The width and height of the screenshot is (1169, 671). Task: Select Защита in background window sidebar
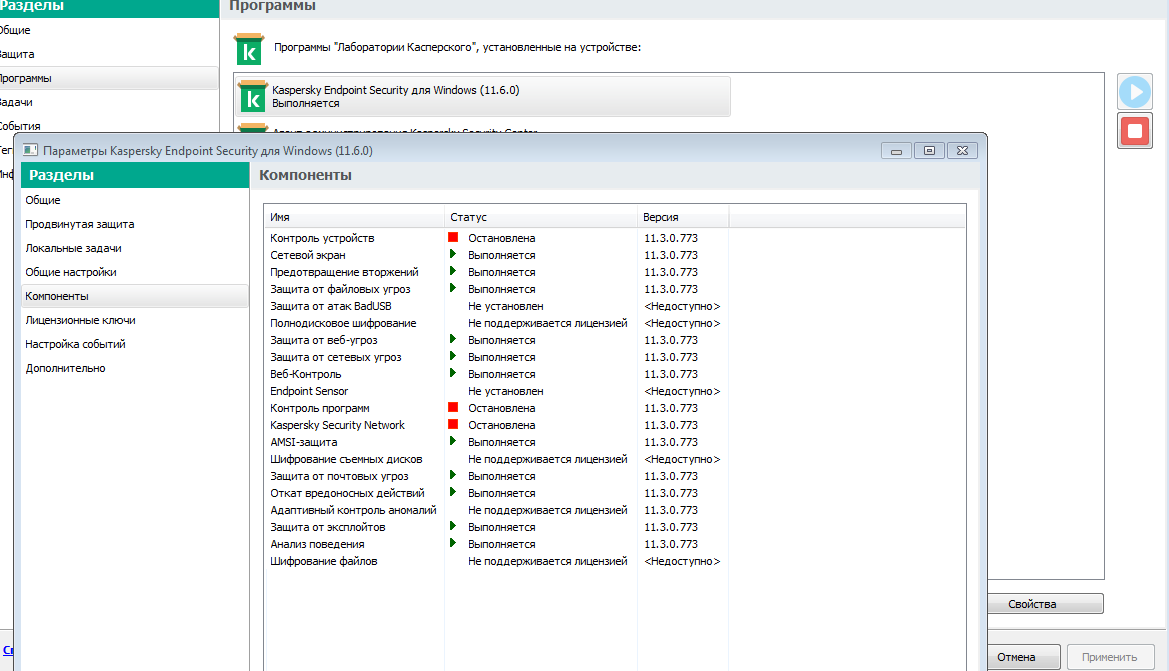point(109,54)
